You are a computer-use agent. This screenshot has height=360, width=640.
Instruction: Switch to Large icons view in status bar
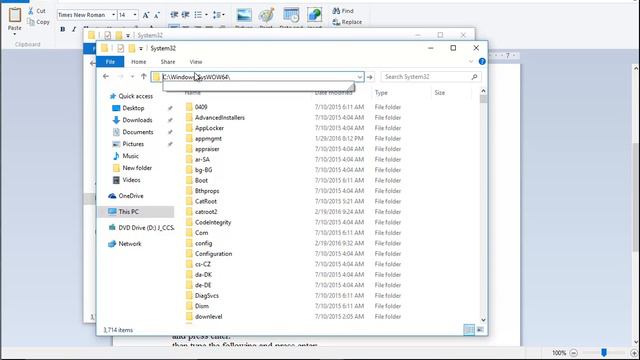[x=480, y=329]
